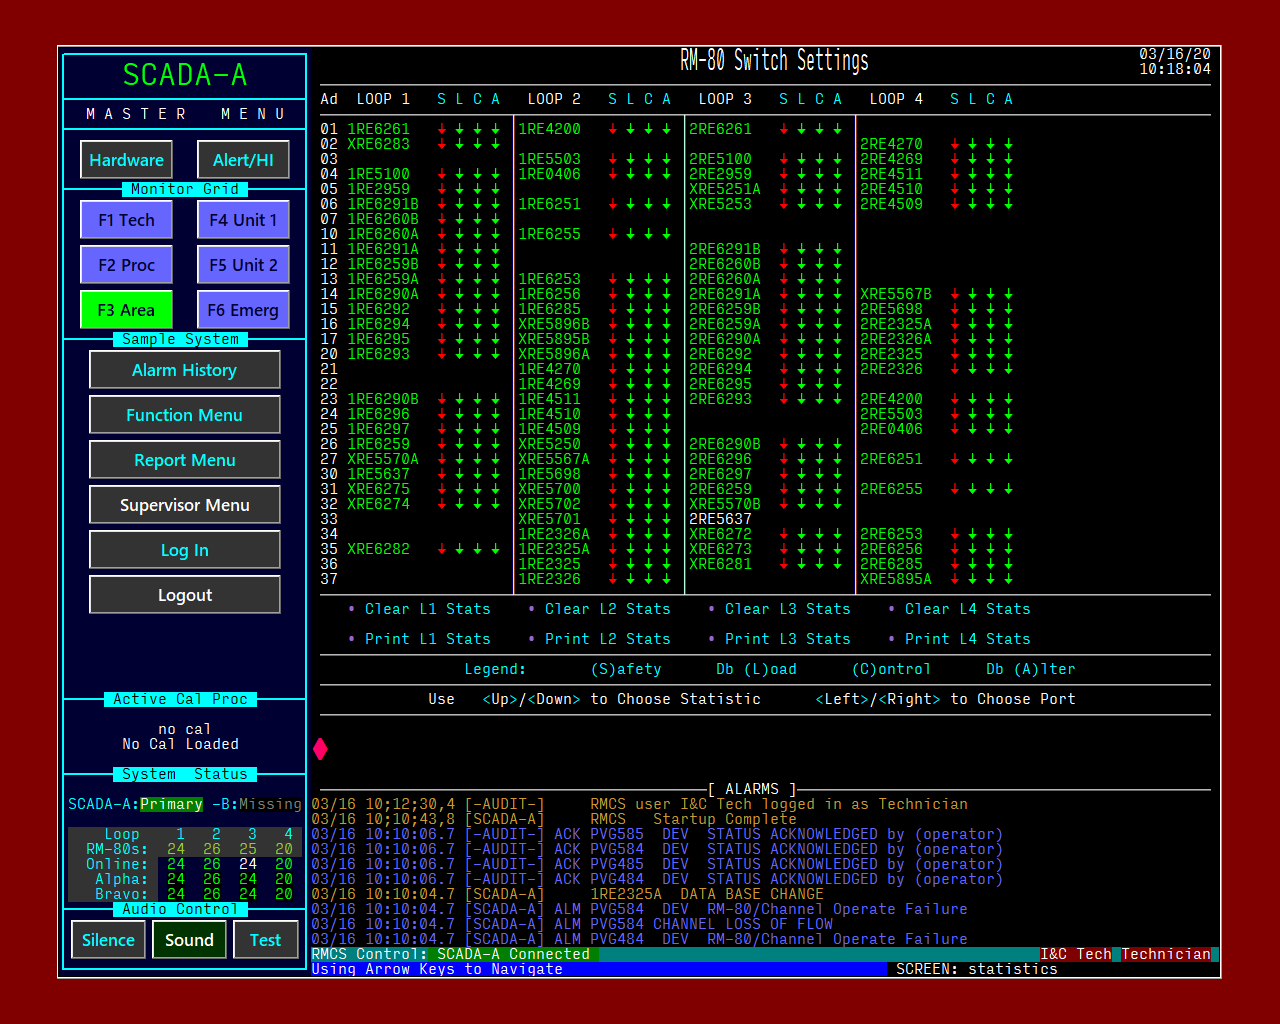Select Loop 2 entry XRE5896B
This screenshot has height=1024, width=1280.
point(554,324)
